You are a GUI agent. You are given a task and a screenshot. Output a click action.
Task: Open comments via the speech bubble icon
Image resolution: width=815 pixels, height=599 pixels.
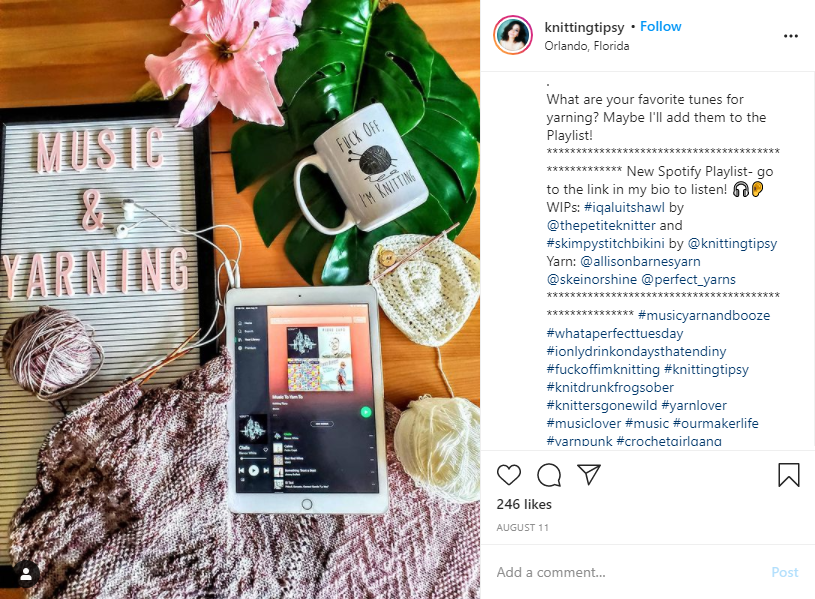coord(549,475)
